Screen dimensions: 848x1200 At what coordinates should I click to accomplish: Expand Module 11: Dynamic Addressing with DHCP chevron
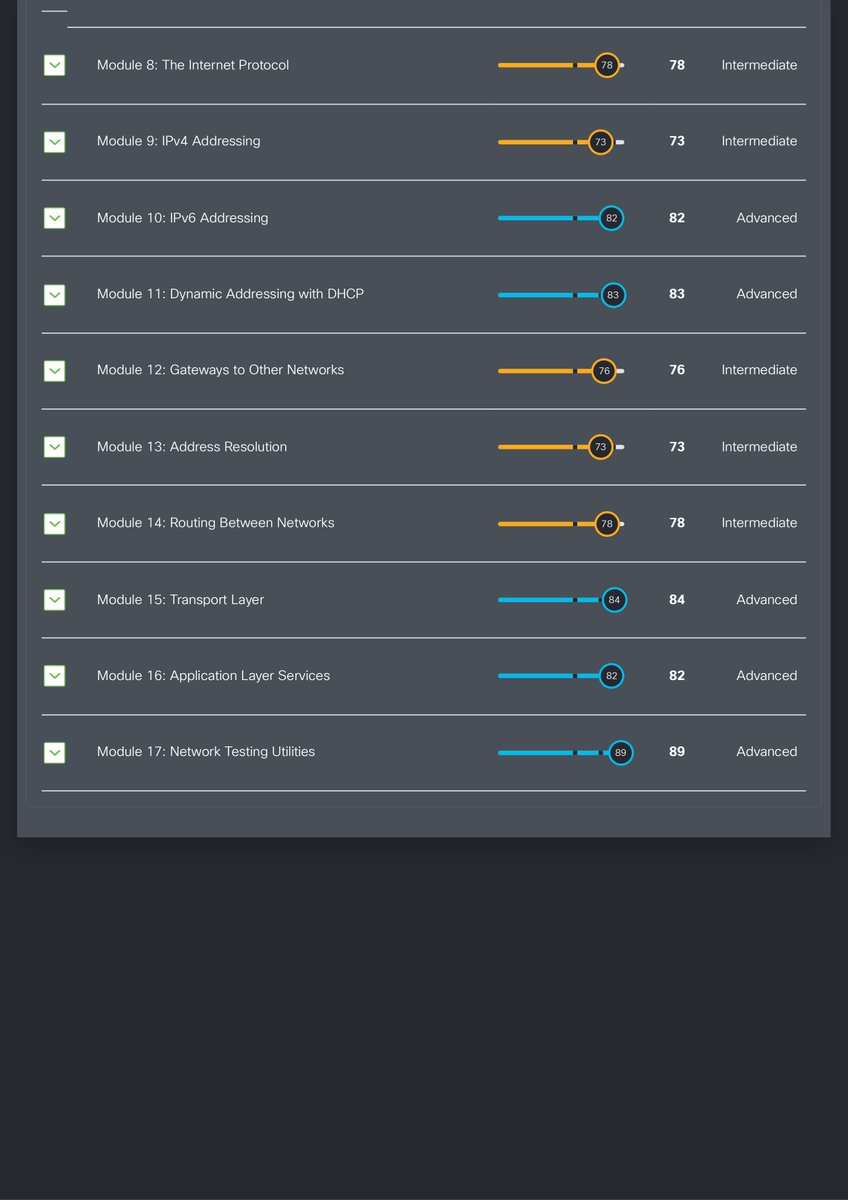pyautogui.click(x=55, y=294)
